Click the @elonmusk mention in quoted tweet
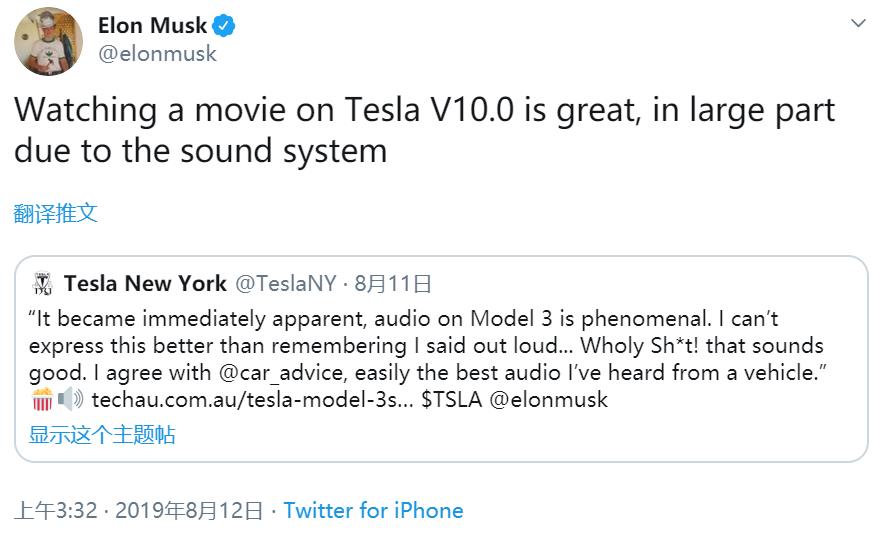This screenshot has width=881, height=533. tap(552, 400)
